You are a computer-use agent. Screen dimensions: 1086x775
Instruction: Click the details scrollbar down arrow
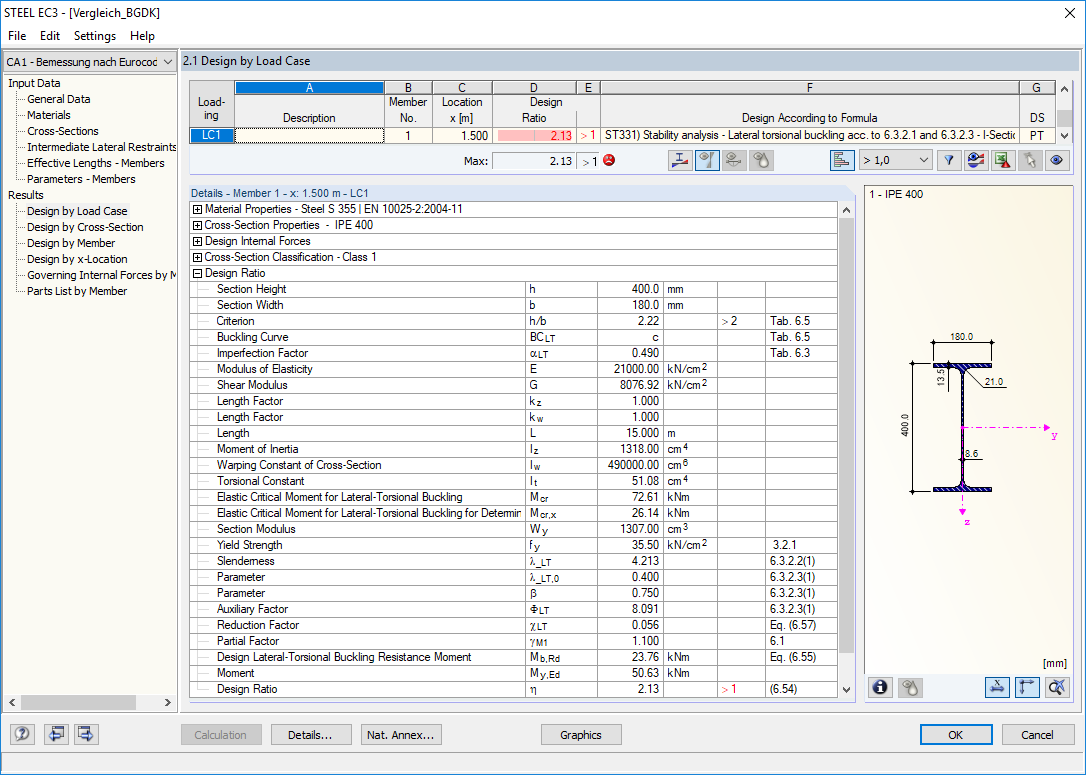(846, 689)
